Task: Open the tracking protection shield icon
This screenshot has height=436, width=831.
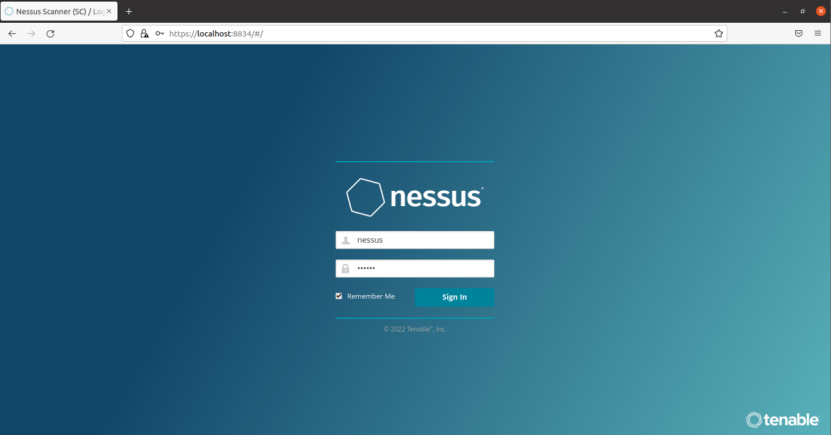Action: [x=130, y=33]
